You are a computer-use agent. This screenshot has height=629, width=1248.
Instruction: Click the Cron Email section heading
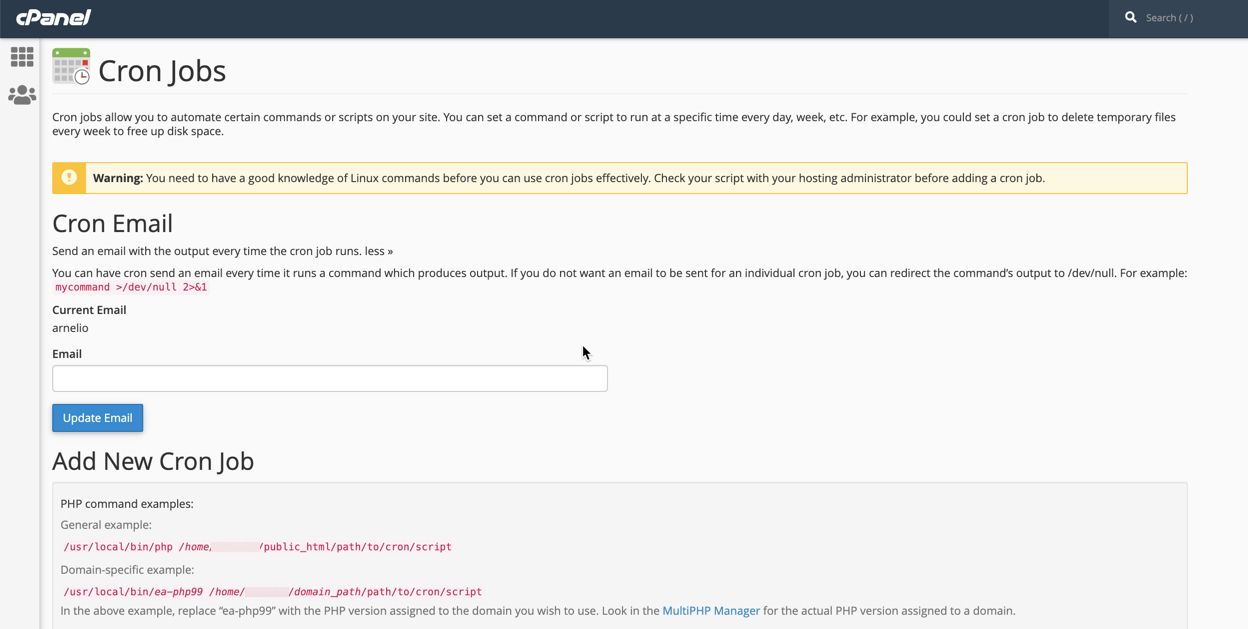[112, 223]
